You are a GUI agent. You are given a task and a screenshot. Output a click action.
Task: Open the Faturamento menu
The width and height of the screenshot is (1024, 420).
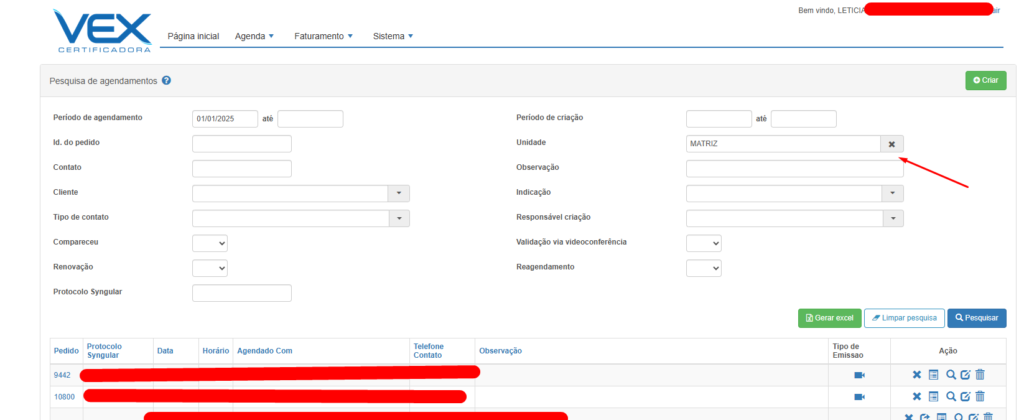(x=324, y=37)
